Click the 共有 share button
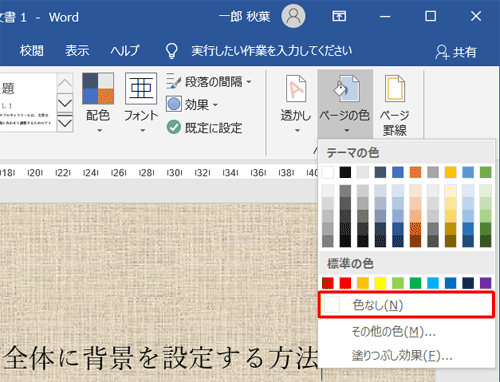The image size is (500, 382). [x=456, y=52]
